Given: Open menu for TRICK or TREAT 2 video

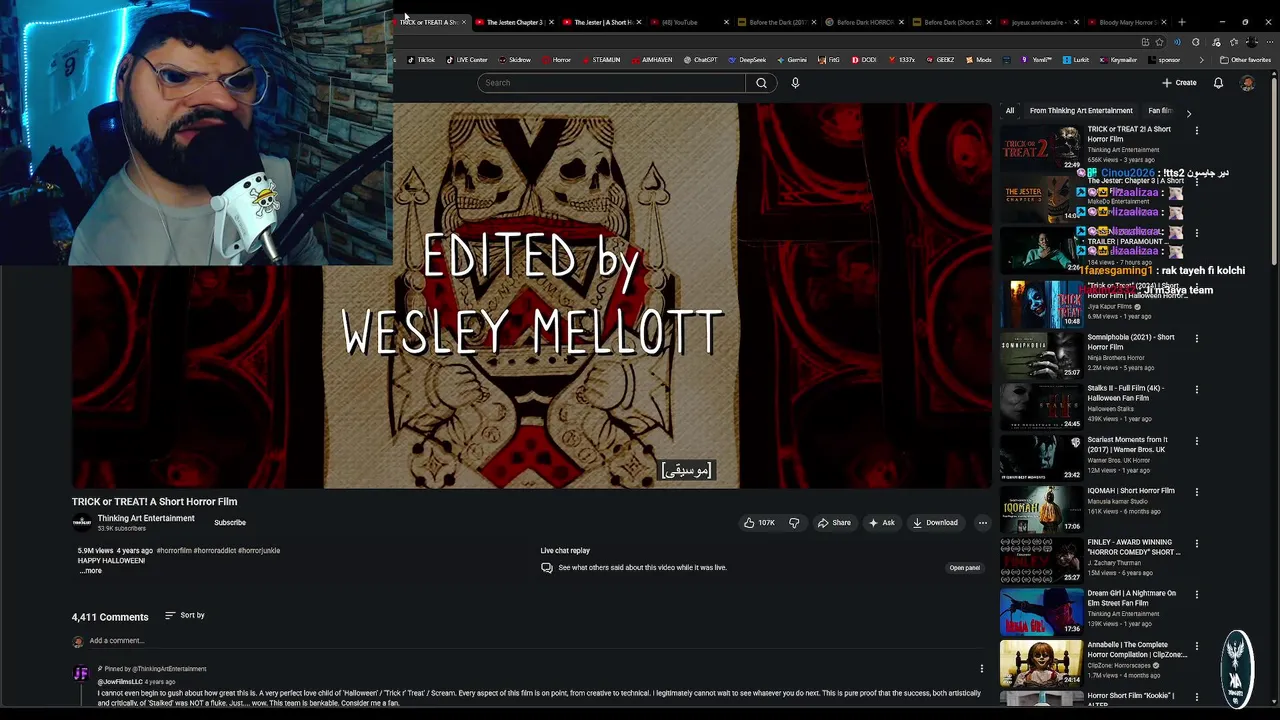Looking at the screenshot, I should coord(1196,130).
